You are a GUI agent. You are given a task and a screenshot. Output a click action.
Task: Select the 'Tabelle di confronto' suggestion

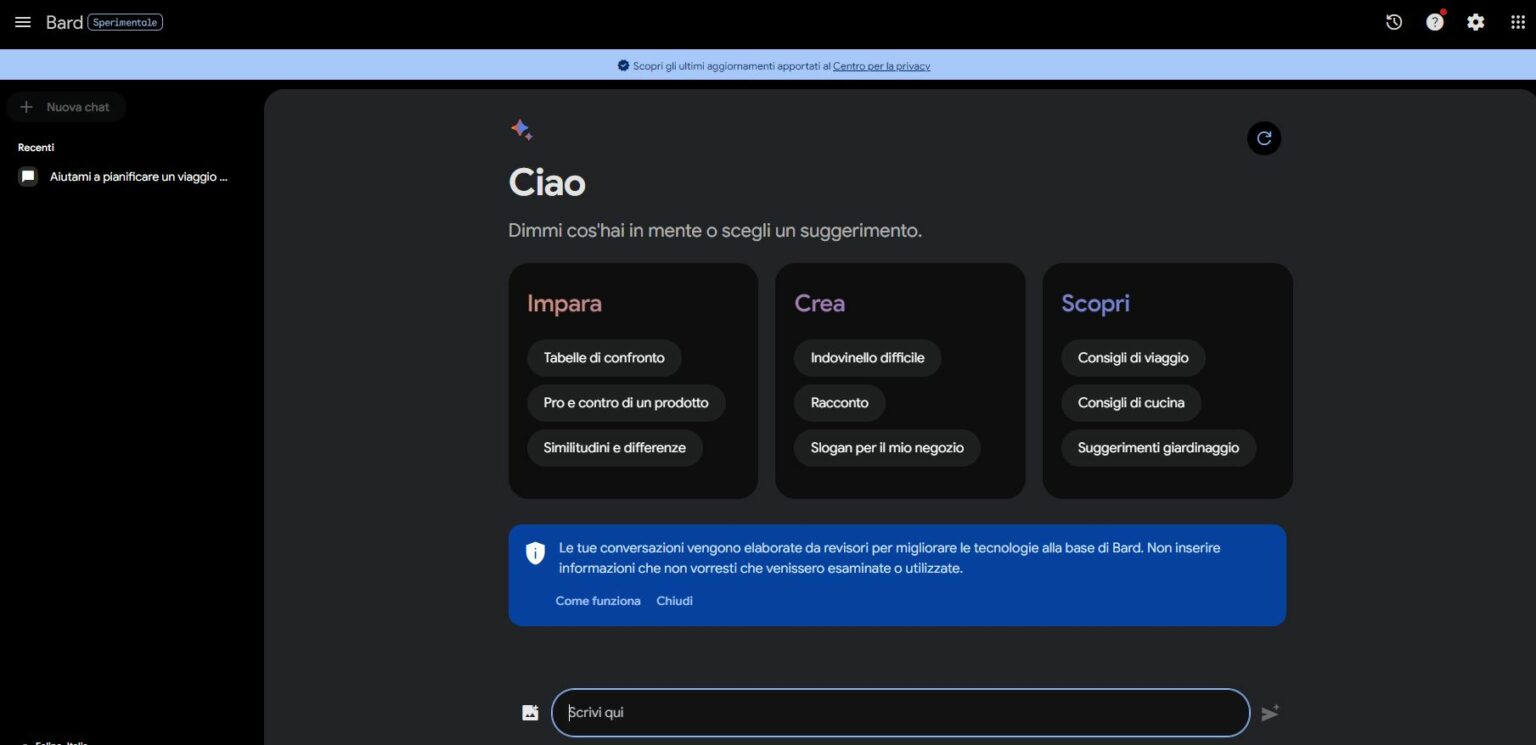pos(604,357)
